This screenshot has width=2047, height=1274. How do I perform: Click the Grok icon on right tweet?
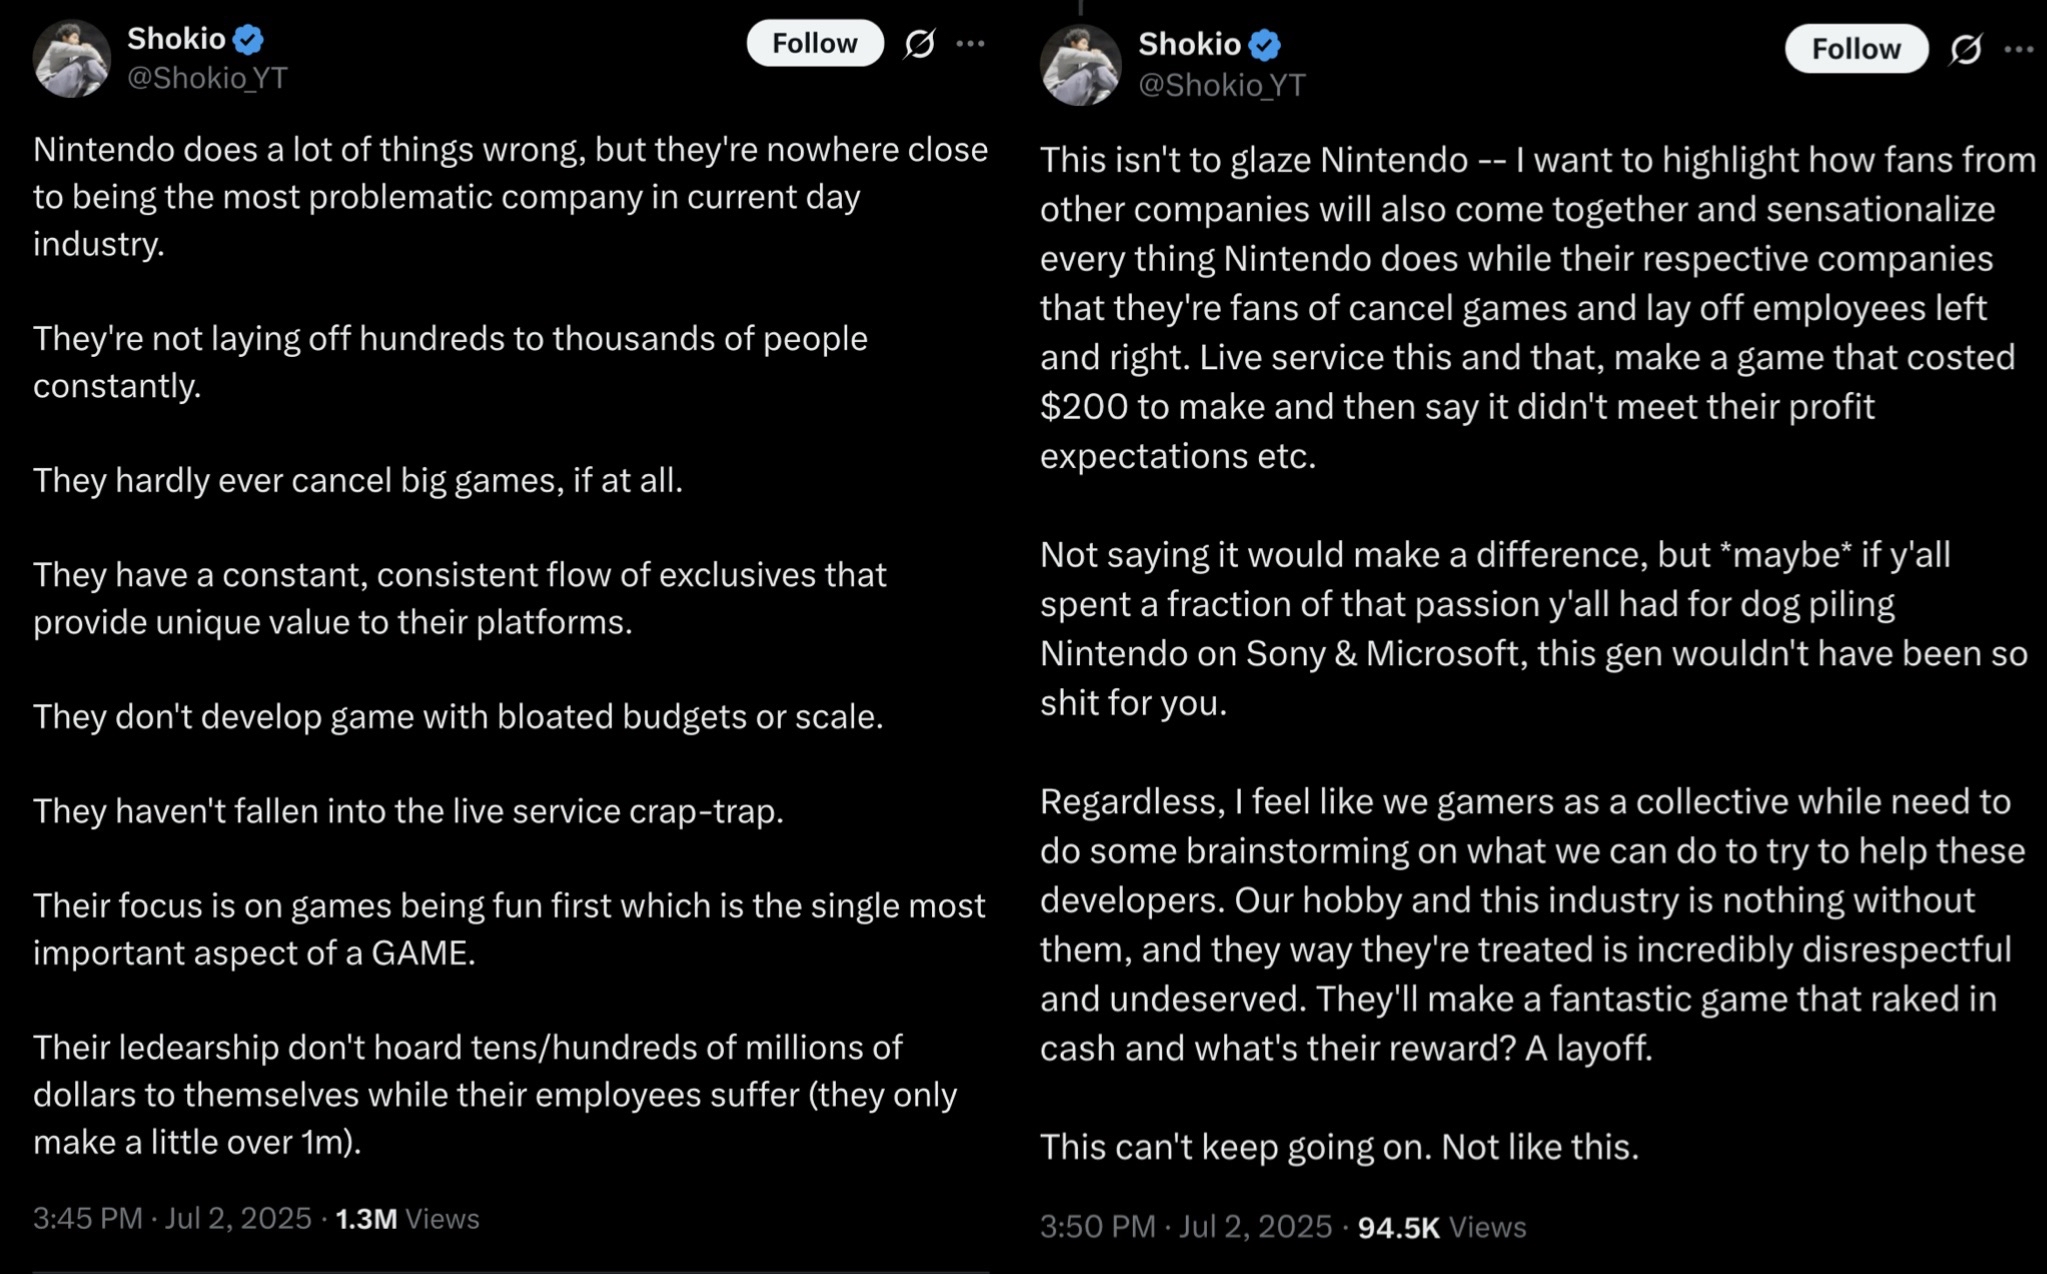(1965, 49)
